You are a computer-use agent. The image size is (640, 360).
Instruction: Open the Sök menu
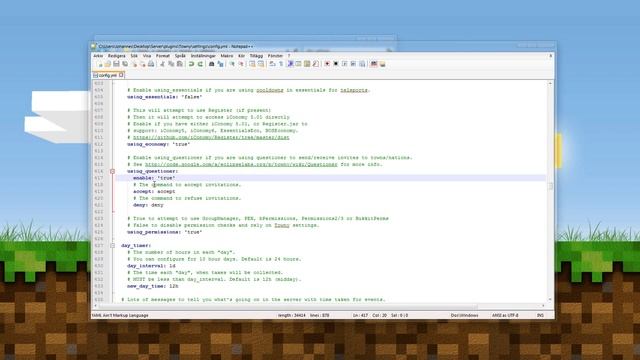134,56
